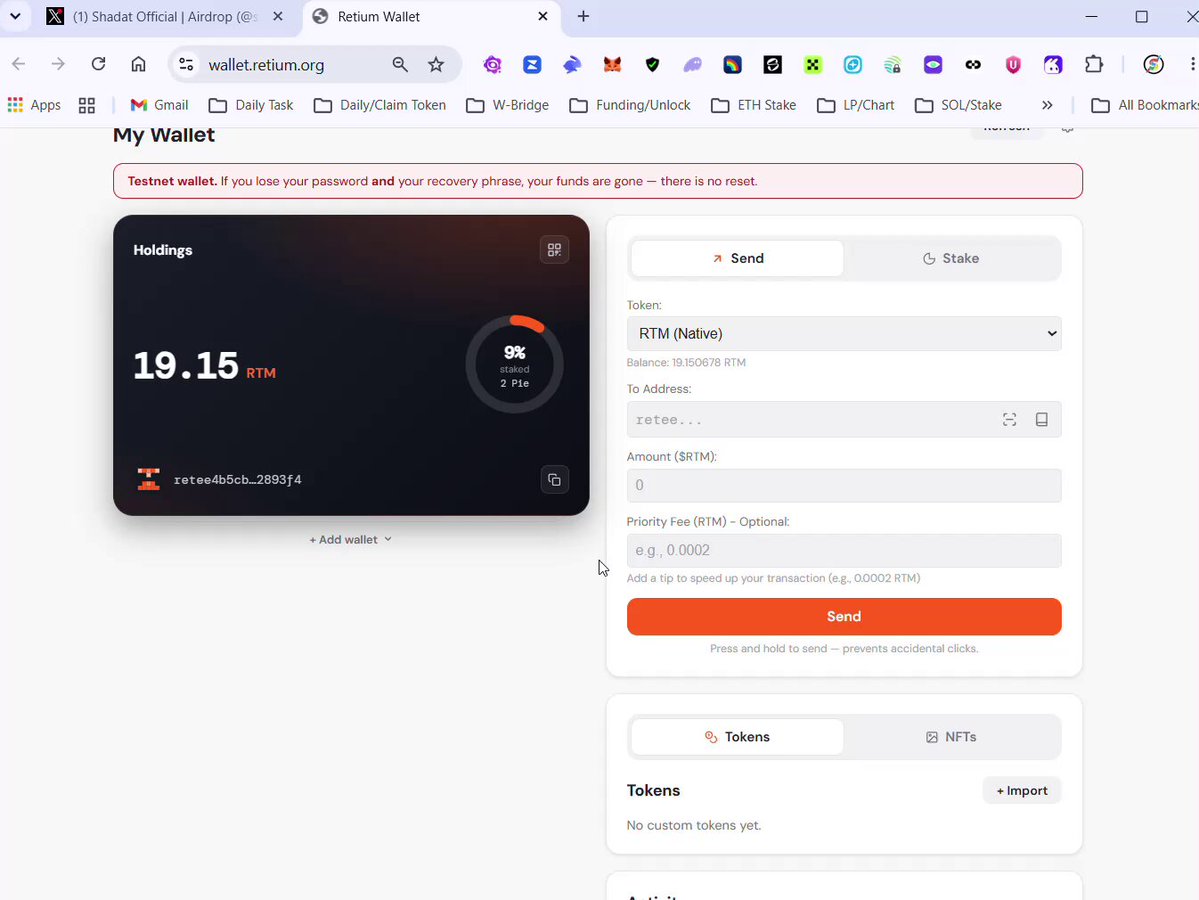Open the SOL/Stake bookmark folder
1199x900 pixels.
(x=958, y=105)
